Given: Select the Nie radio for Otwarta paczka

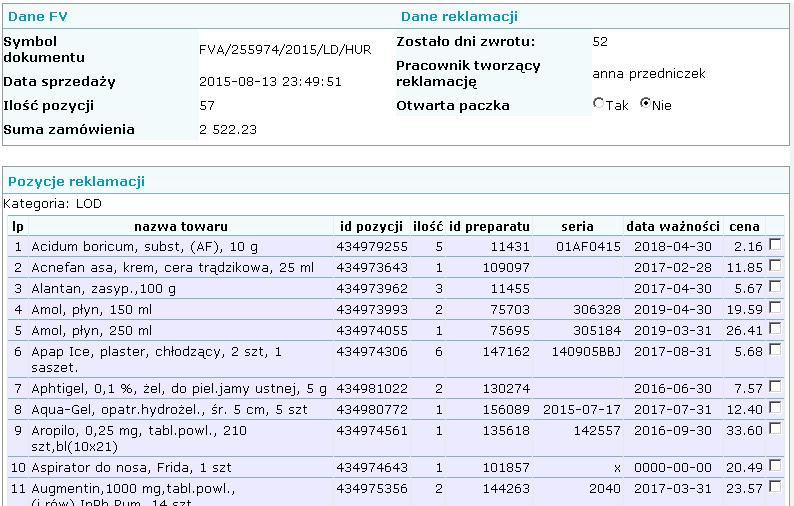Looking at the screenshot, I should (645, 103).
